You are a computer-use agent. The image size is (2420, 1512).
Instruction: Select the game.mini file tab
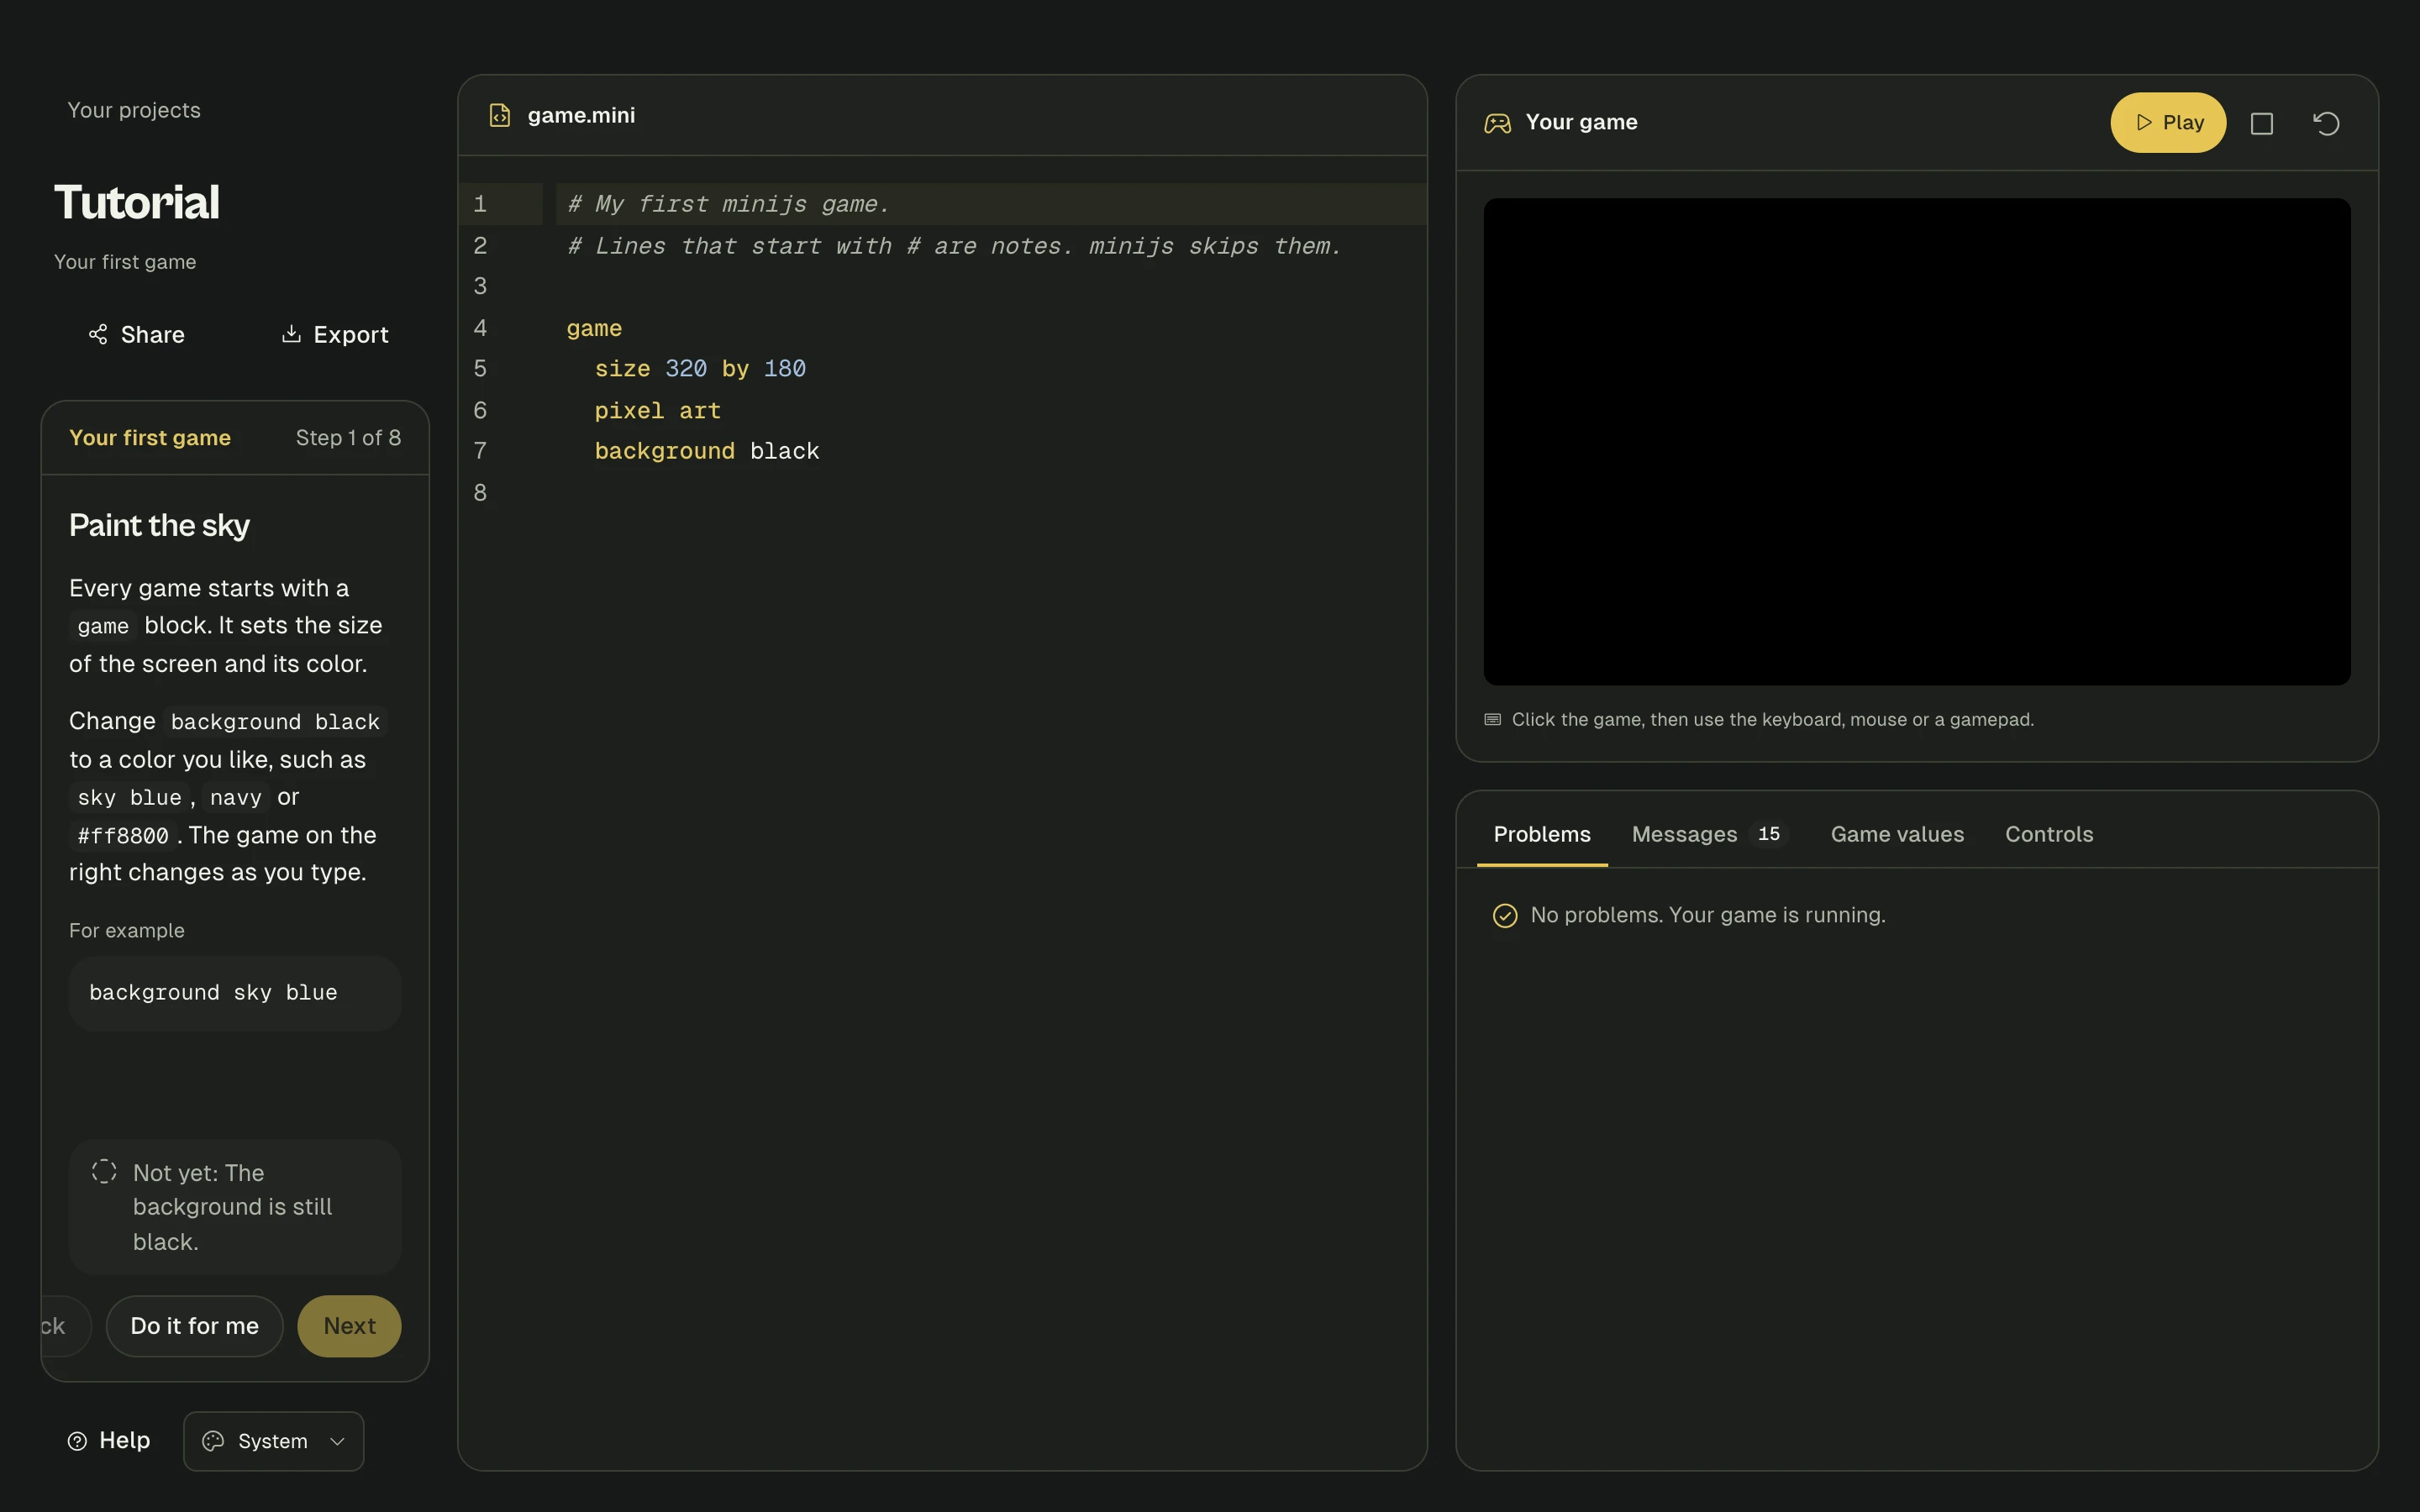pyautogui.click(x=562, y=115)
